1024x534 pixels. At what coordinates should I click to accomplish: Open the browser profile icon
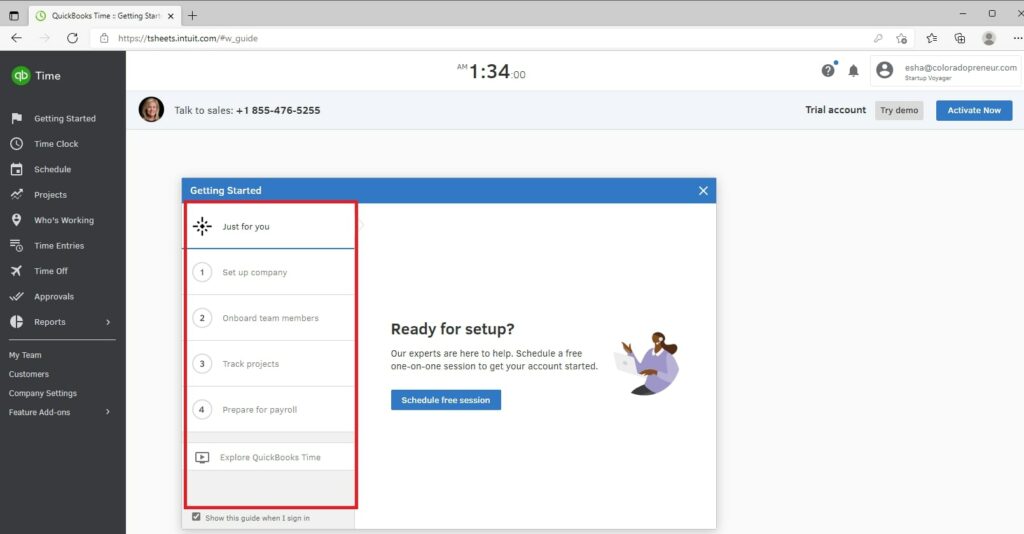tap(989, 39)
